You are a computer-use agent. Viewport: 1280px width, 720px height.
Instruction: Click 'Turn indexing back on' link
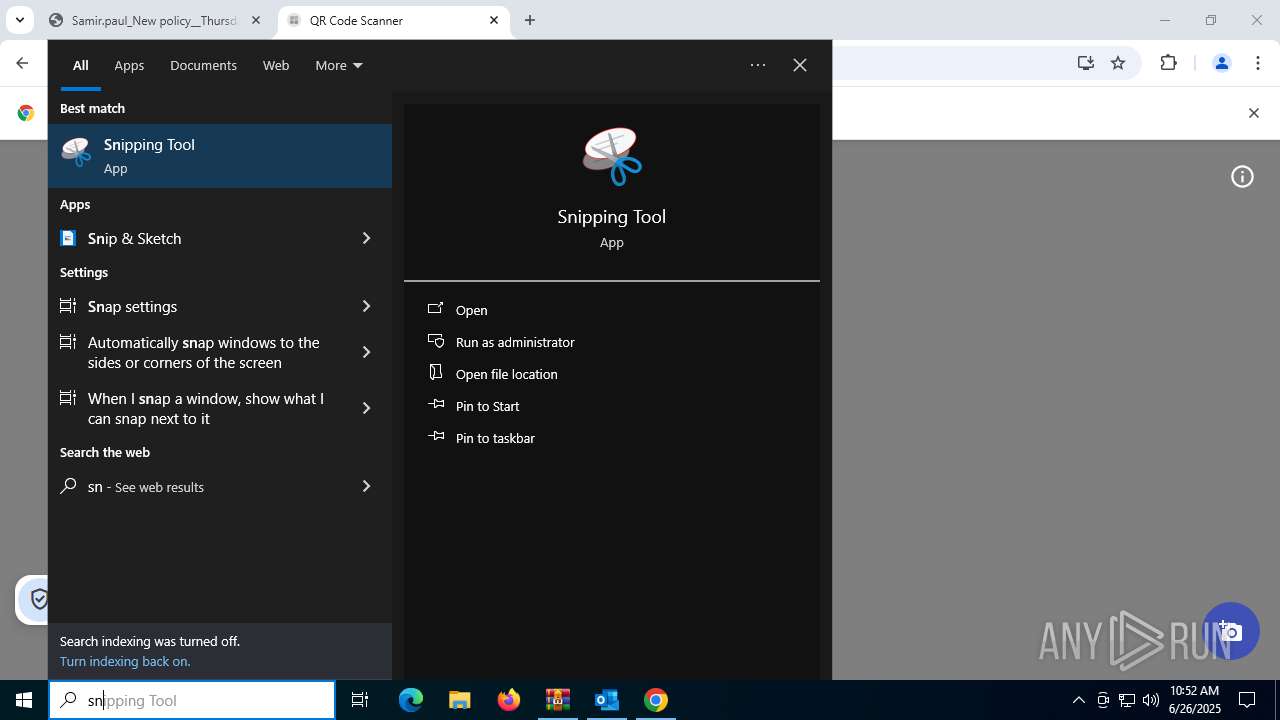125,661
